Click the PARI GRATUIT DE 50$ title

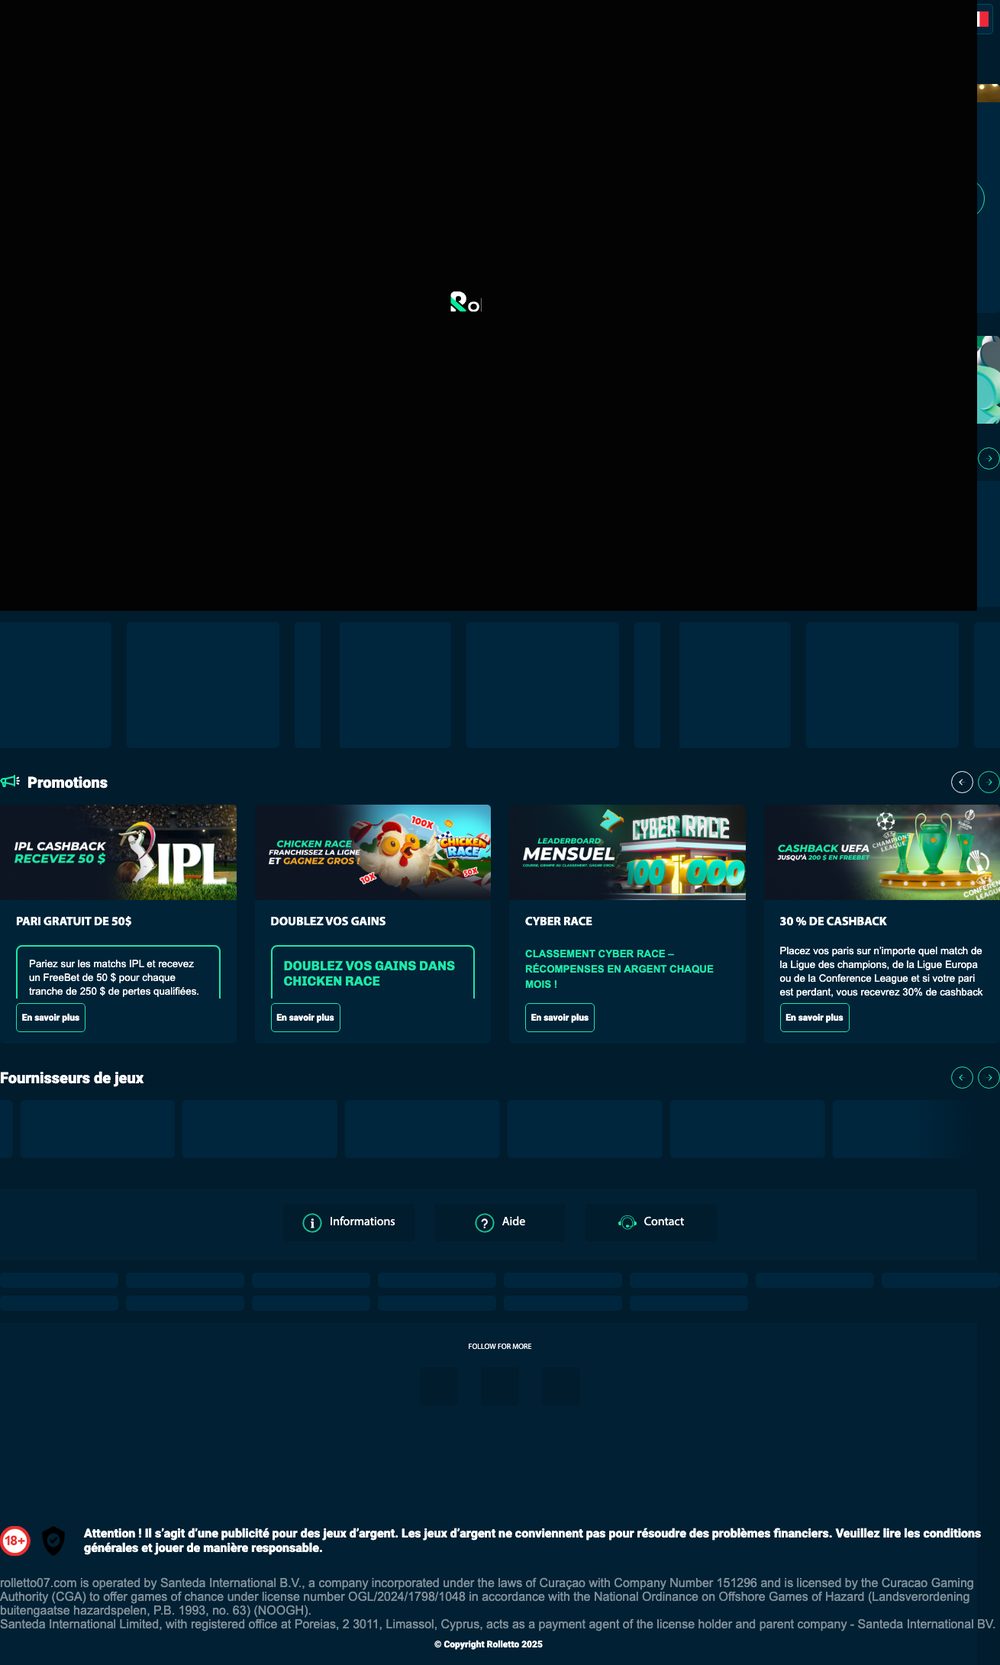point(74,921)
